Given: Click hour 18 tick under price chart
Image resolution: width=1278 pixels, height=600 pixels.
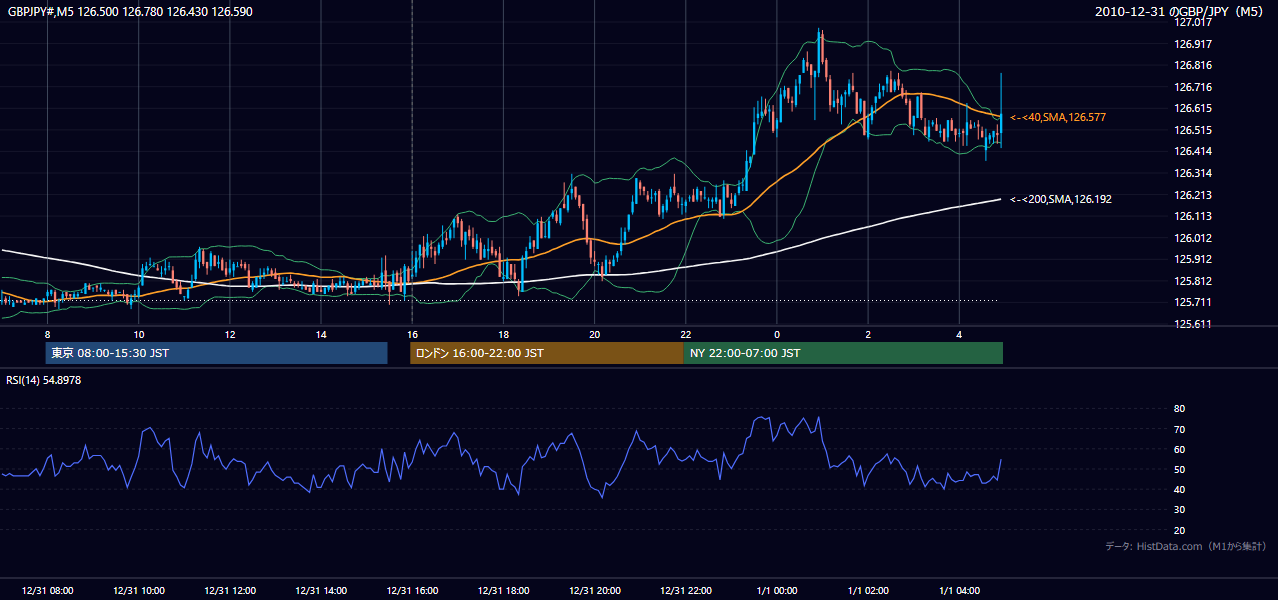Looking at the screenshot, I should 503,334.
